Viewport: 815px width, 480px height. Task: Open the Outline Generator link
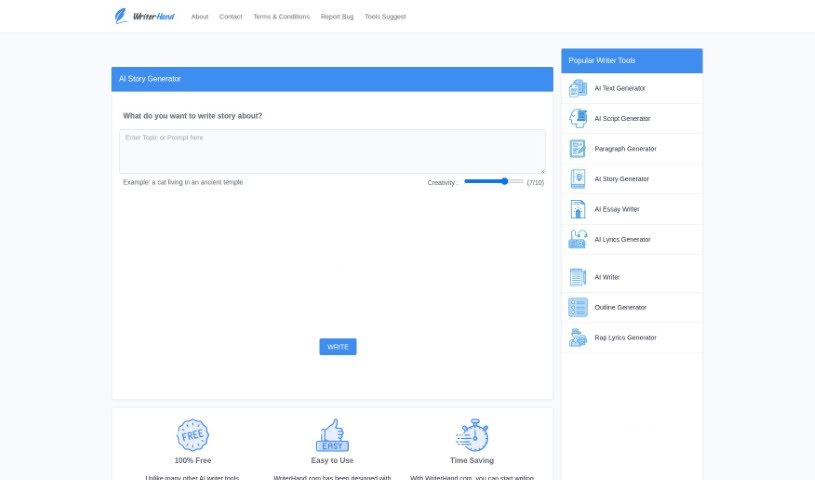[620, 307]
